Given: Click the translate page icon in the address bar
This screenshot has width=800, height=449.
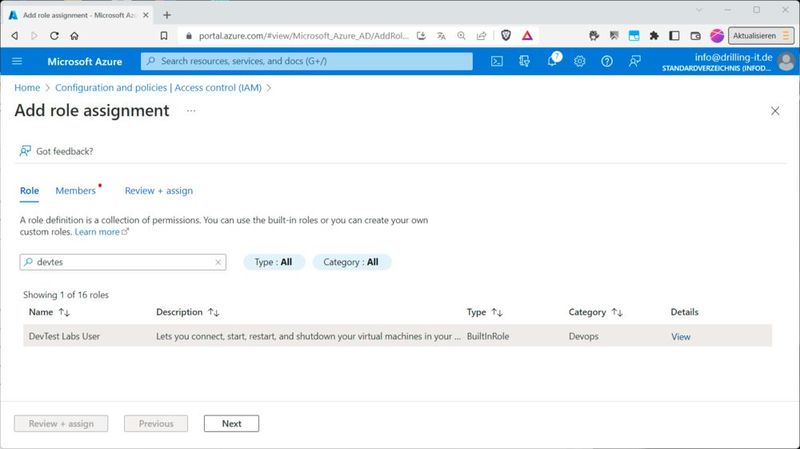Looking at the screenshot, I should [441, 36].
